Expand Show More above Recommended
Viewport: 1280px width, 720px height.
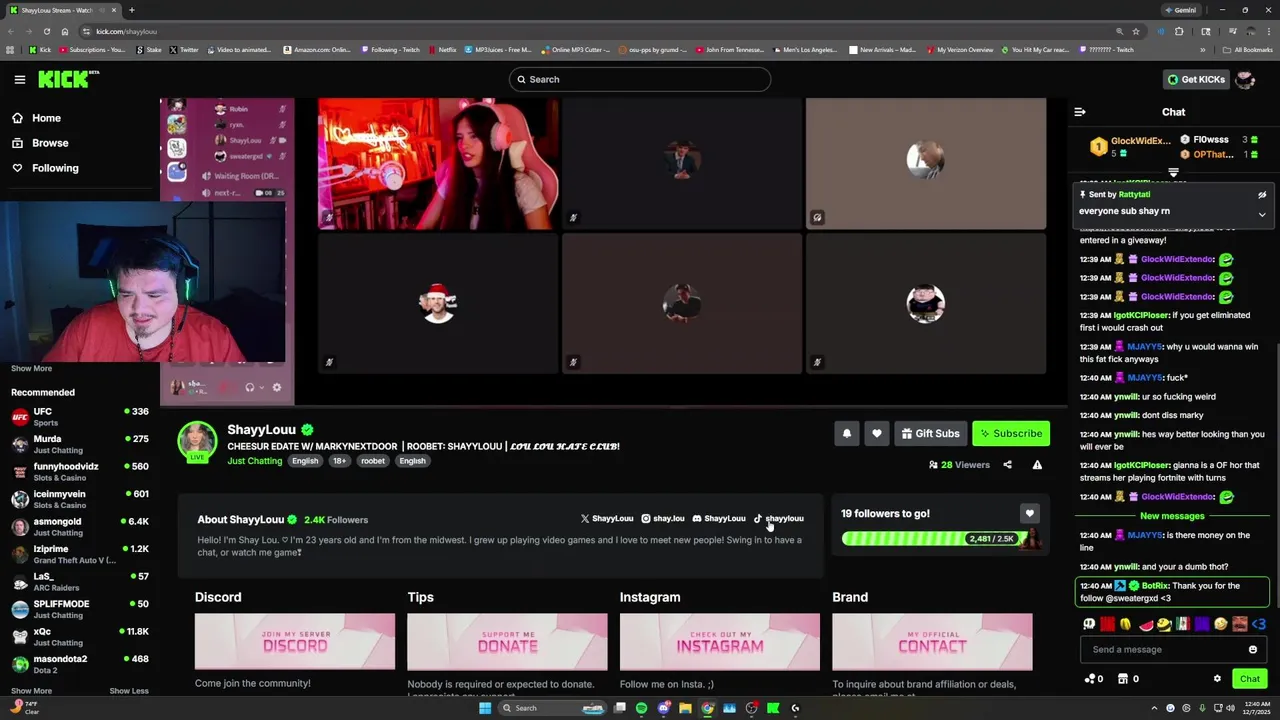(x=31, y=368)
